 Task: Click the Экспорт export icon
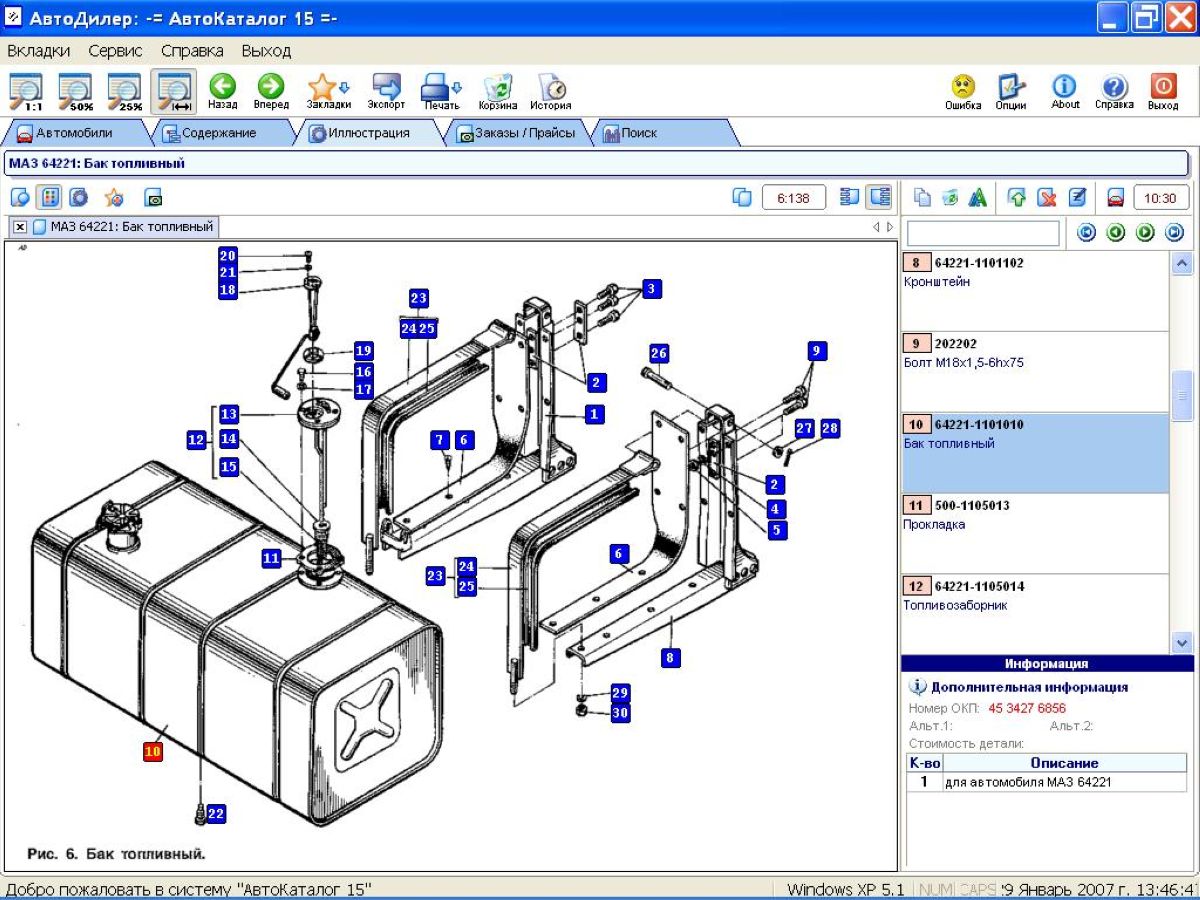pos(386,91)
